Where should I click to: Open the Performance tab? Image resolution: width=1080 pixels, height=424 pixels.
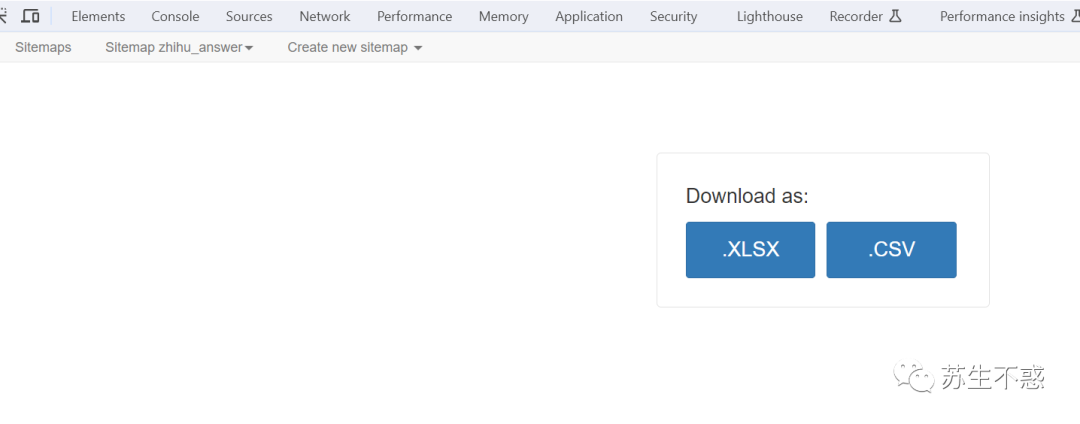coord(415,17)
